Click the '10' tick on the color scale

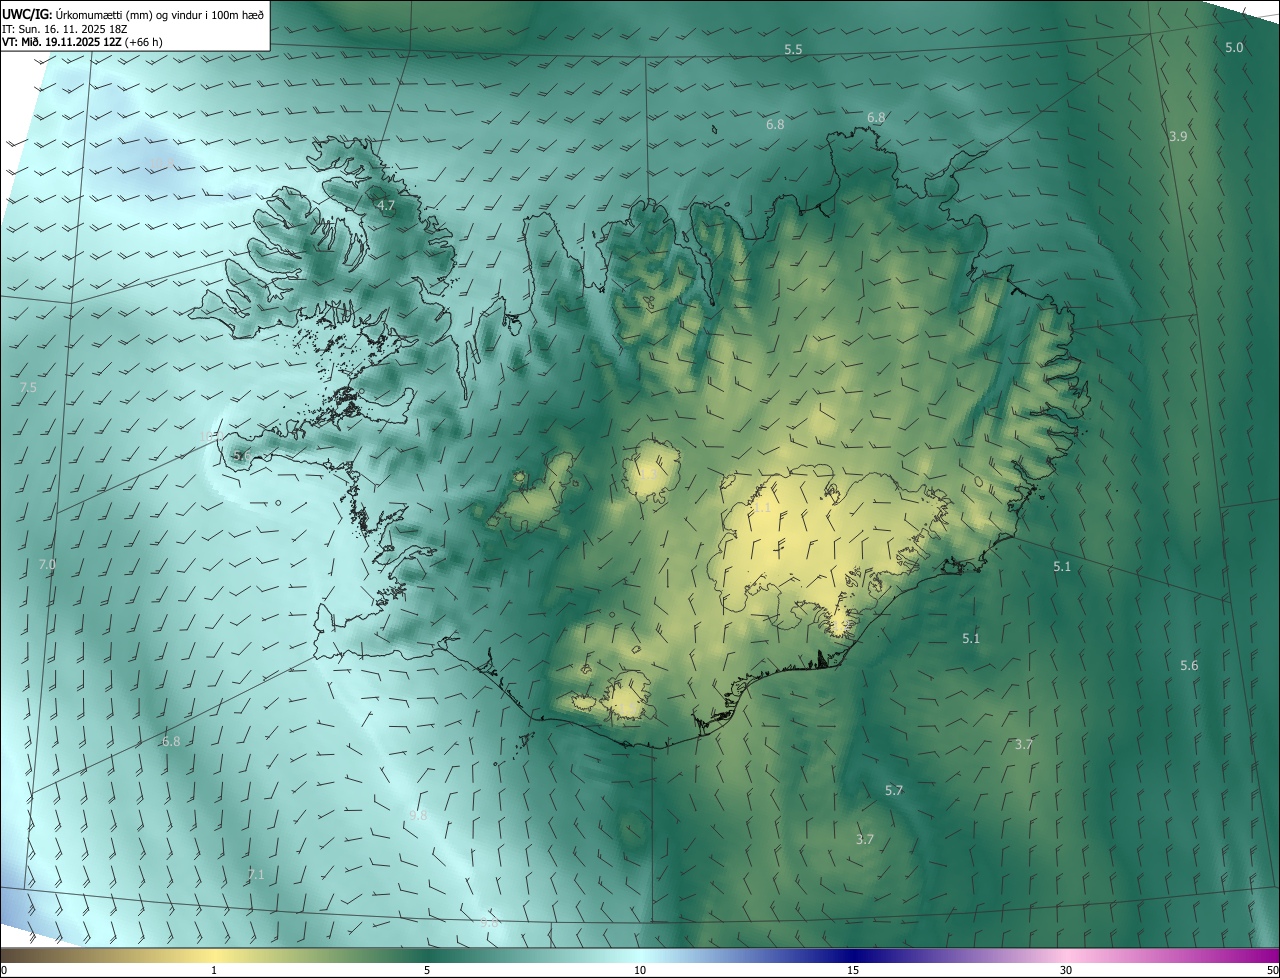640,970
